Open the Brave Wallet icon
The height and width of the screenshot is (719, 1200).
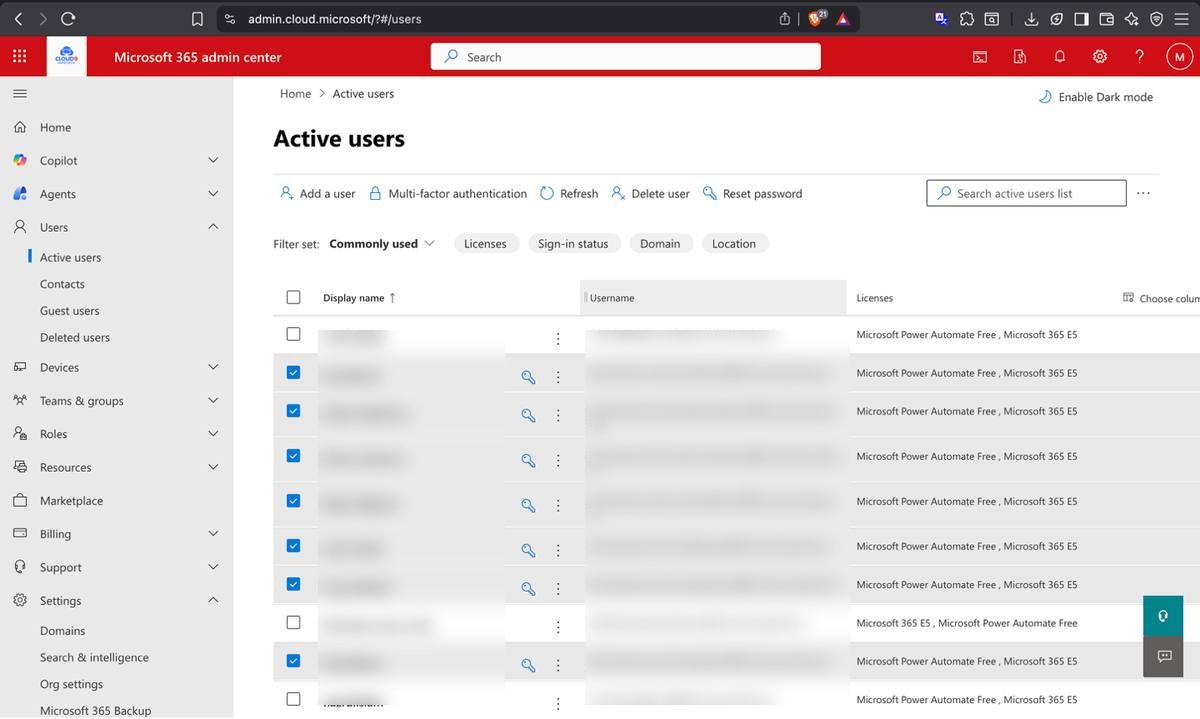coord(1106,19)
